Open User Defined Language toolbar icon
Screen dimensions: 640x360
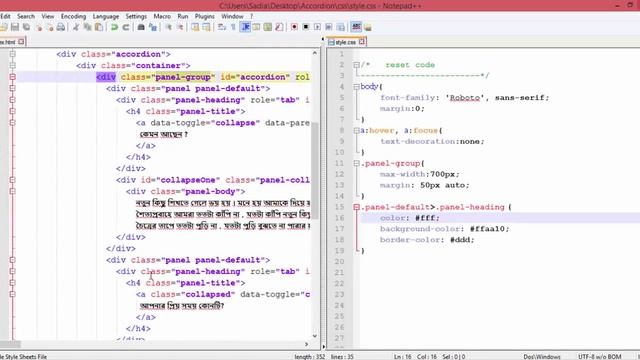pyautogui.click(x=256, y=27)
